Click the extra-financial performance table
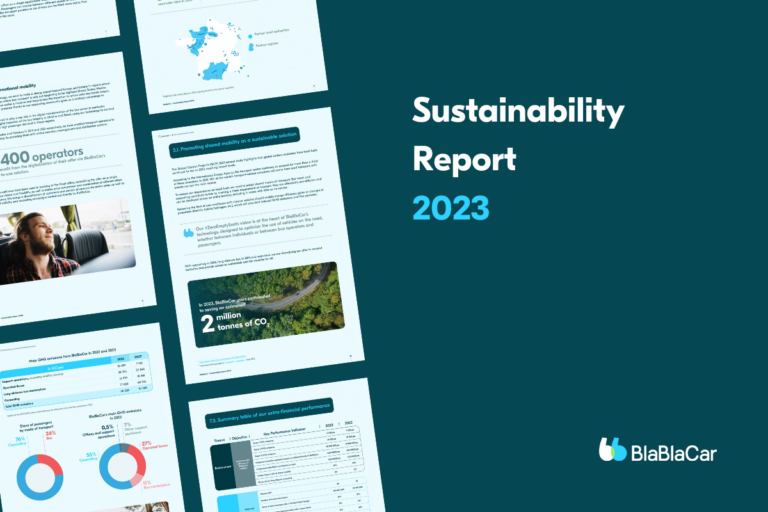The height and width of the screenshot is (512, 768). coord(289,458)
